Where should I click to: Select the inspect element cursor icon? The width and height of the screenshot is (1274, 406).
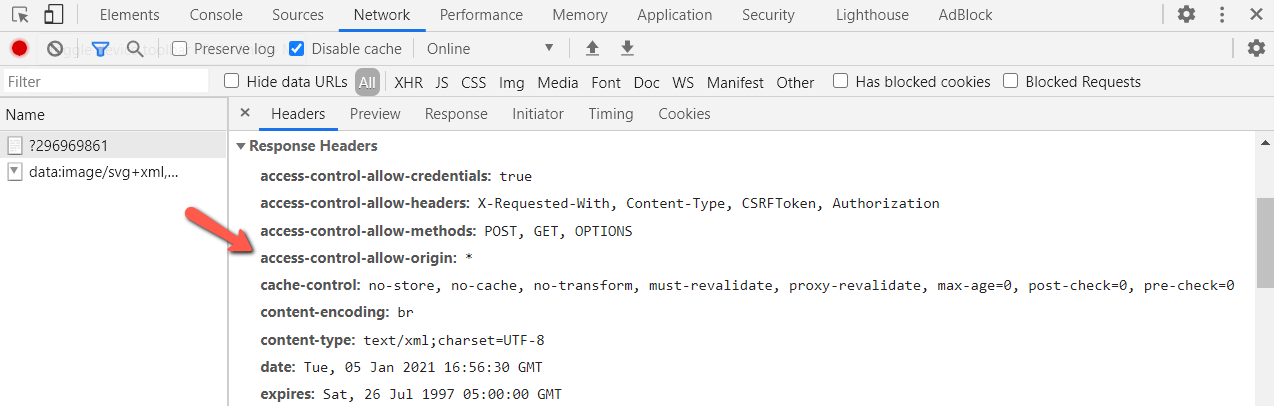[20, 14]
